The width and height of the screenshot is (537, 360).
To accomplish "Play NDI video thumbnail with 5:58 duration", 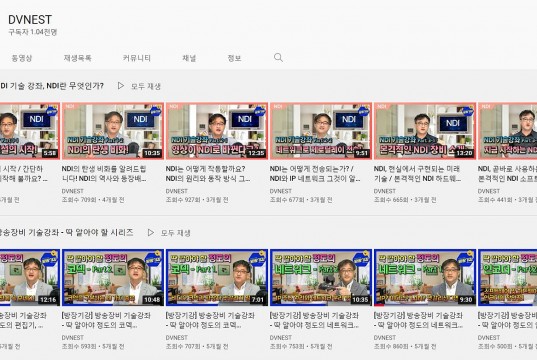I will pyautogui.click(x=30, y=131).
